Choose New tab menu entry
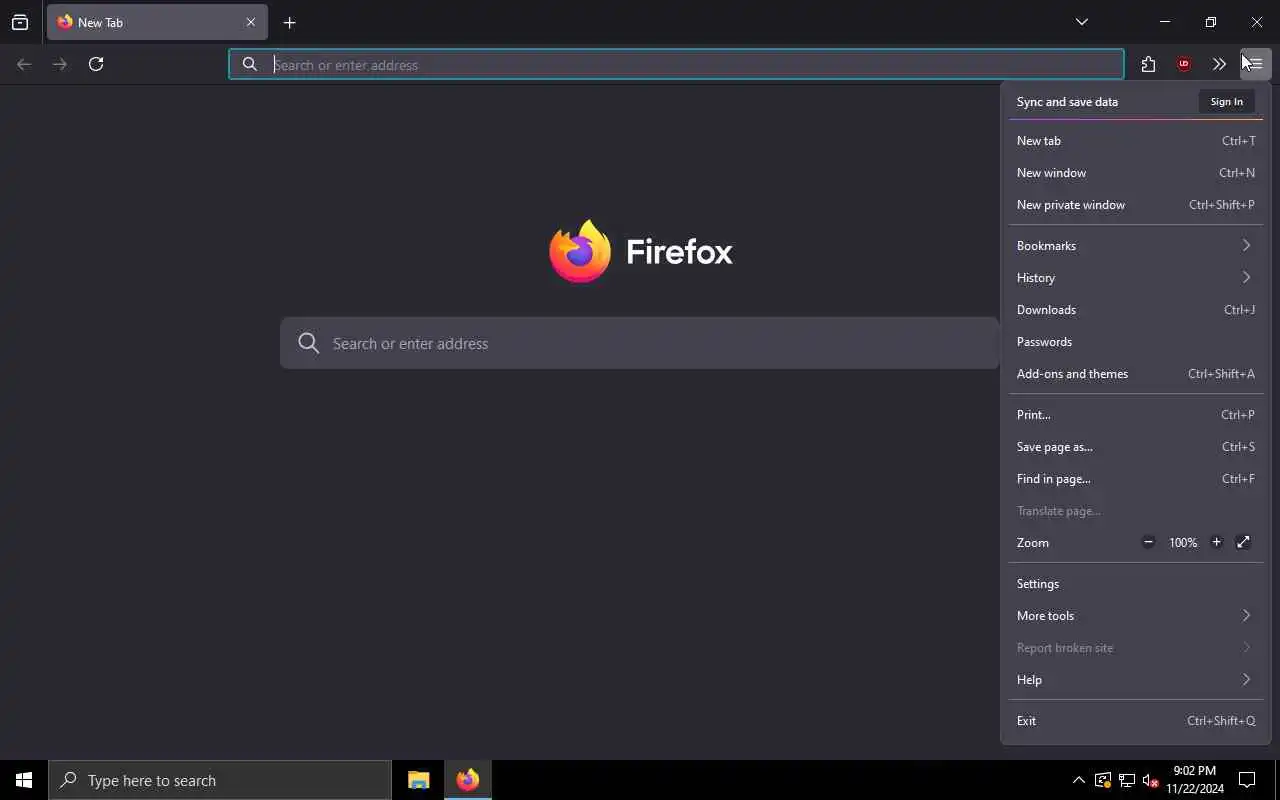The height and width of the screenshot is (800, 1280). (x=1136, y=141)
